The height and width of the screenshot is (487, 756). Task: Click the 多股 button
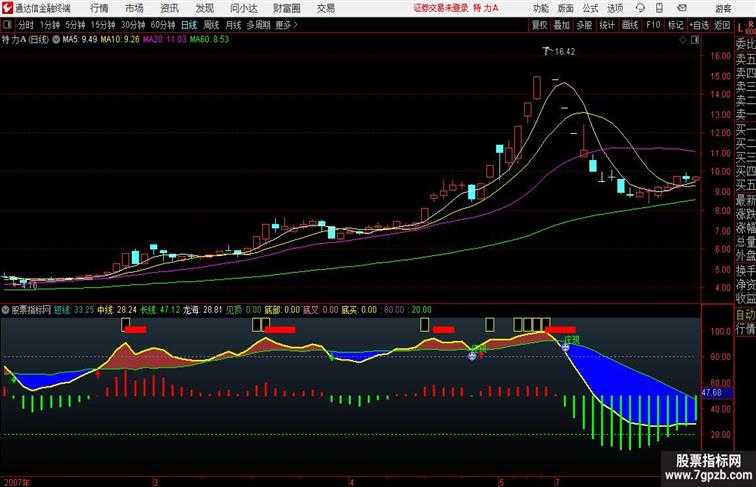(584, 25)
